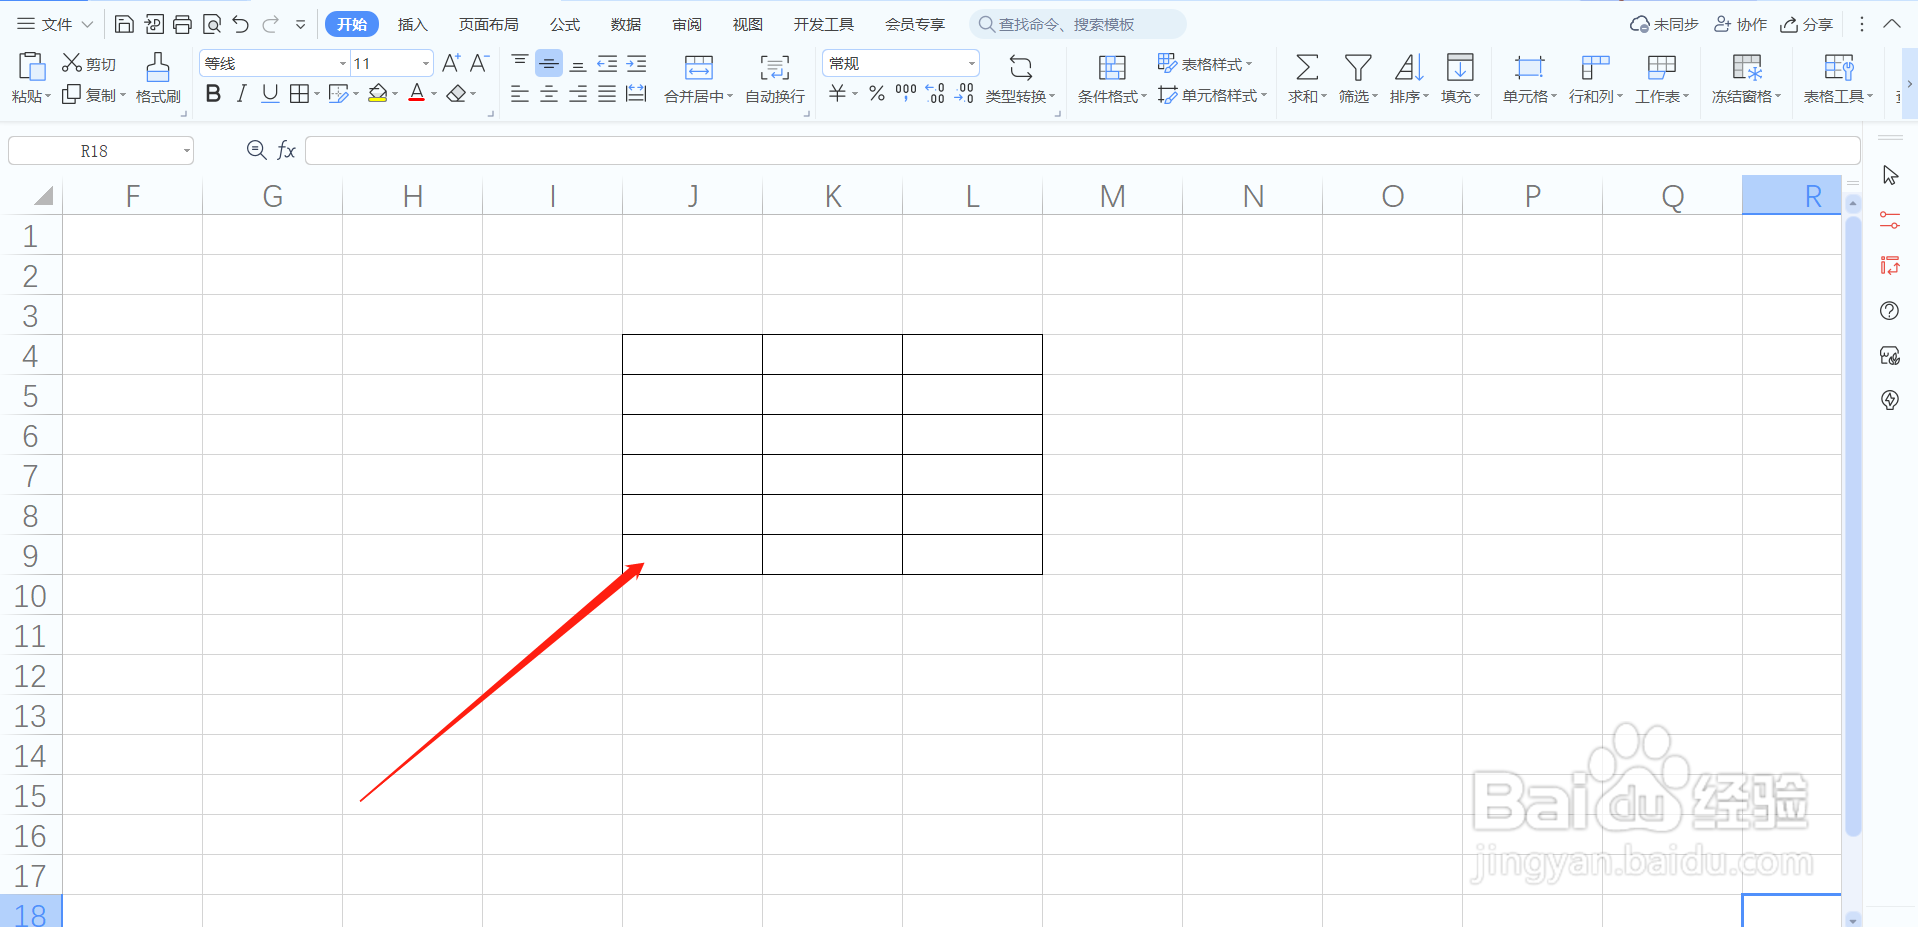Click the percent style icon
Screen dimensions: 1918x927
(877, 94)
